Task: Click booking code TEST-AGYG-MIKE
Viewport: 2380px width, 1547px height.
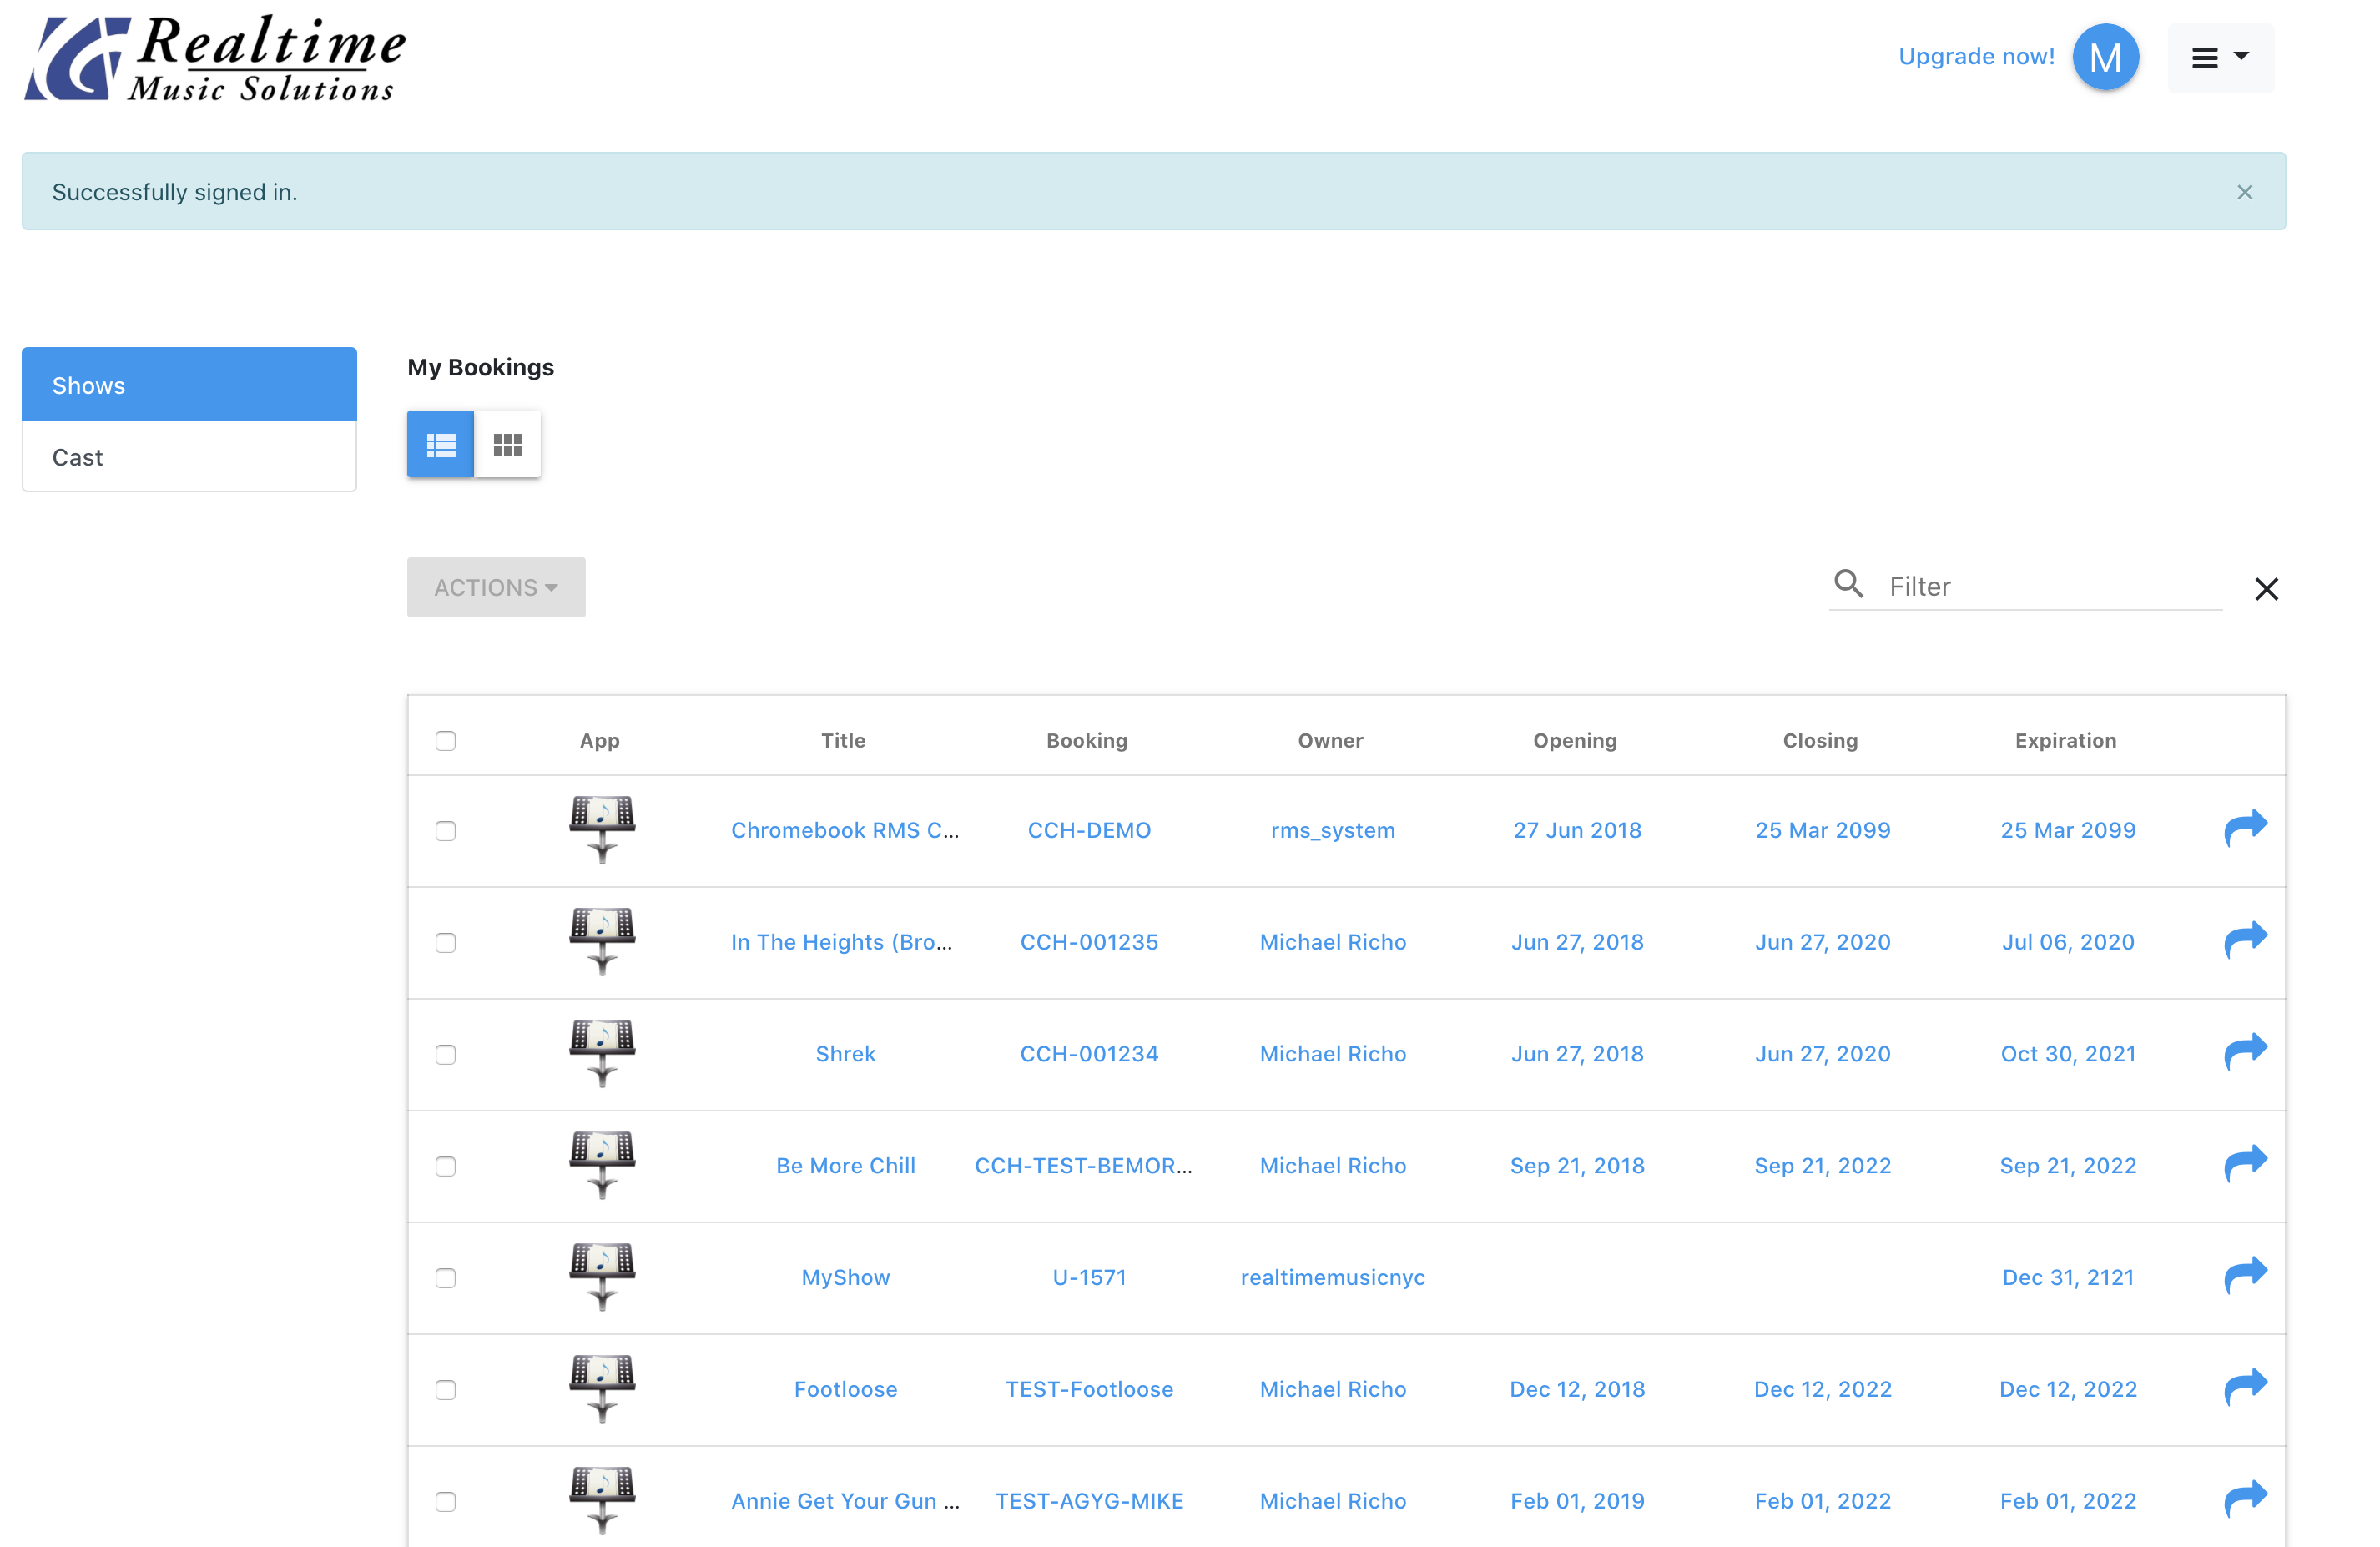Action: tap(1089, 1501)
